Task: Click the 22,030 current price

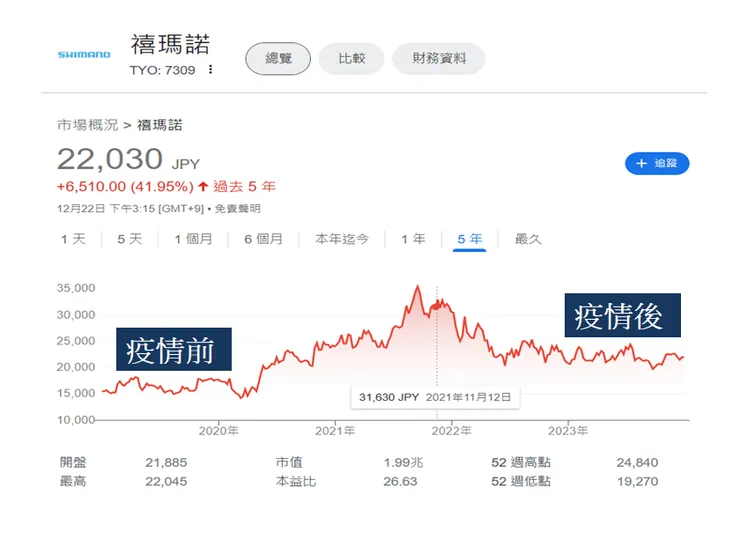Action: click(x=110, y=159)
